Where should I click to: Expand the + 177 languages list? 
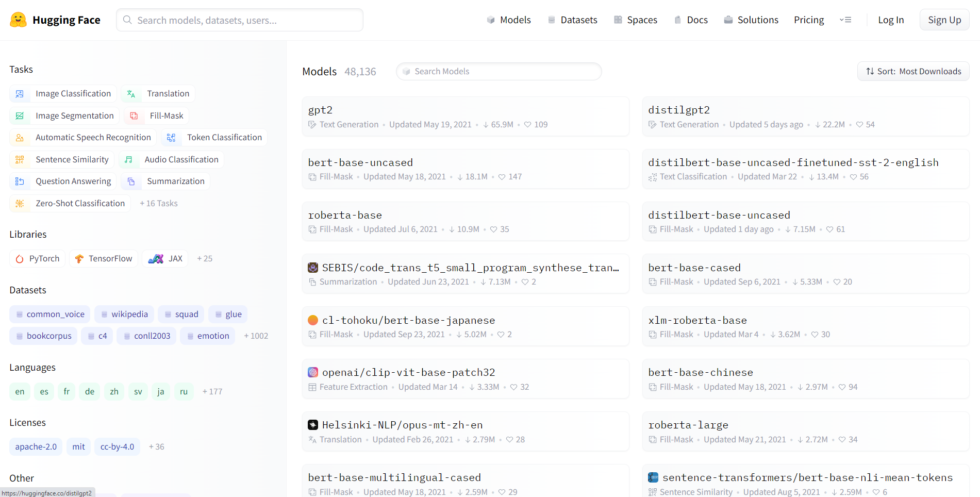tap(212, 392)
